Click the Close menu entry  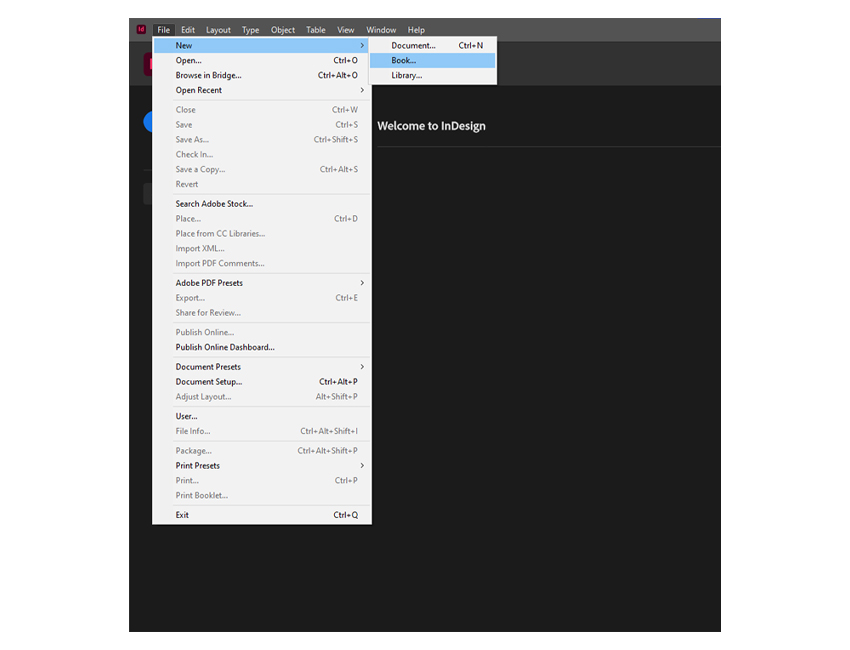click(262, 110)
